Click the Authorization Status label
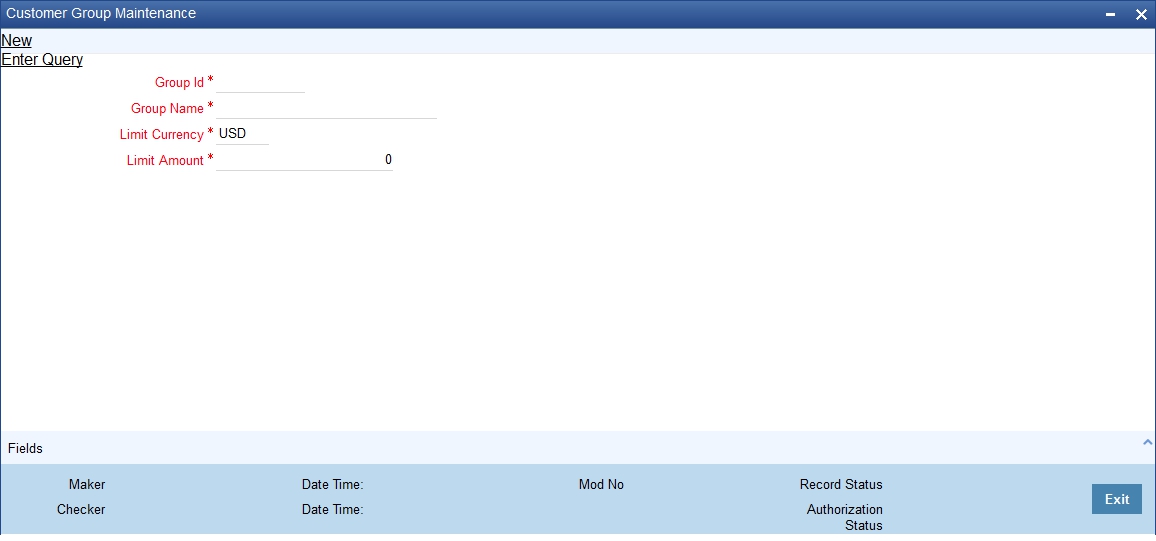The height and width of the screenshot is (541, 1156). [x=845, y=517]
